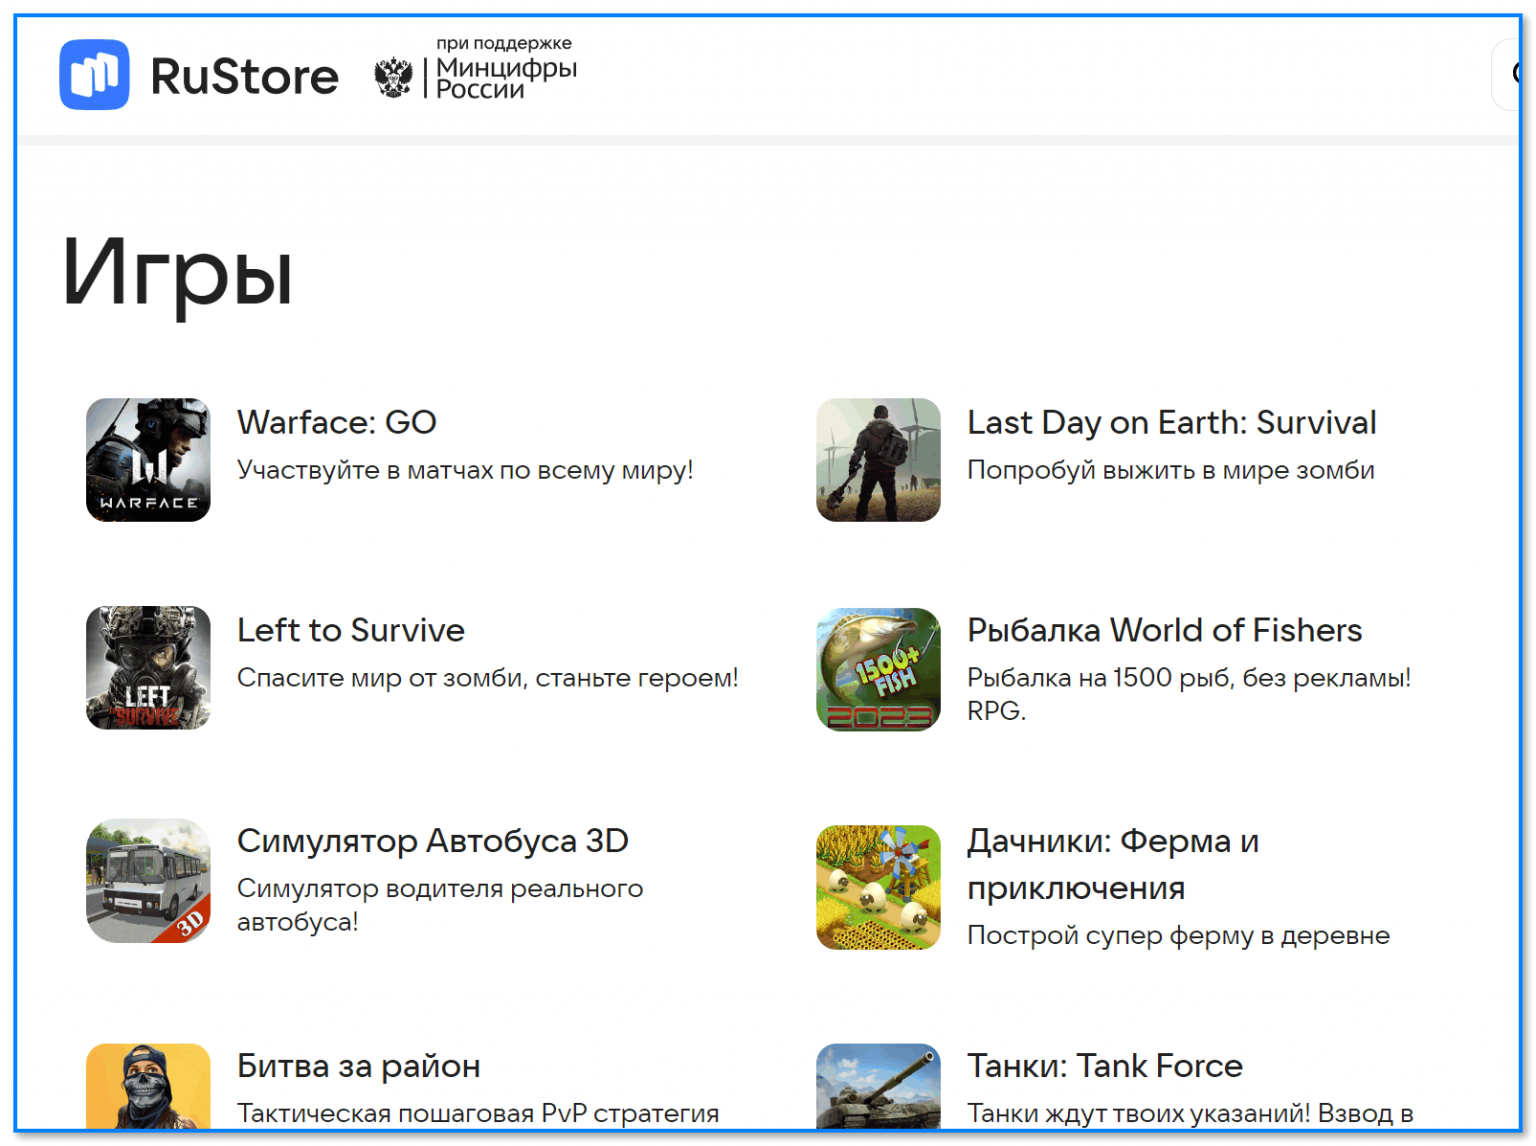Open the Дачники farm game icon
Image resolution: width=1536 pixels, height=1146 pixels.
pyautogui.click(x=878, y=887)
